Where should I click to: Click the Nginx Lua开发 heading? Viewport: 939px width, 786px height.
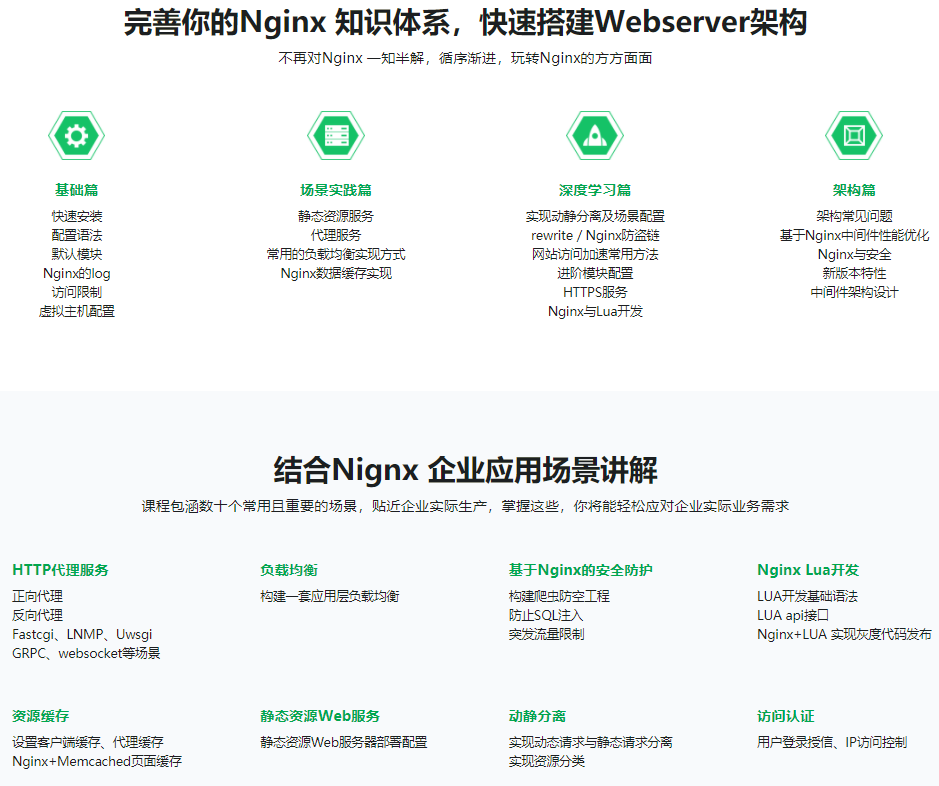pos(808,570)
